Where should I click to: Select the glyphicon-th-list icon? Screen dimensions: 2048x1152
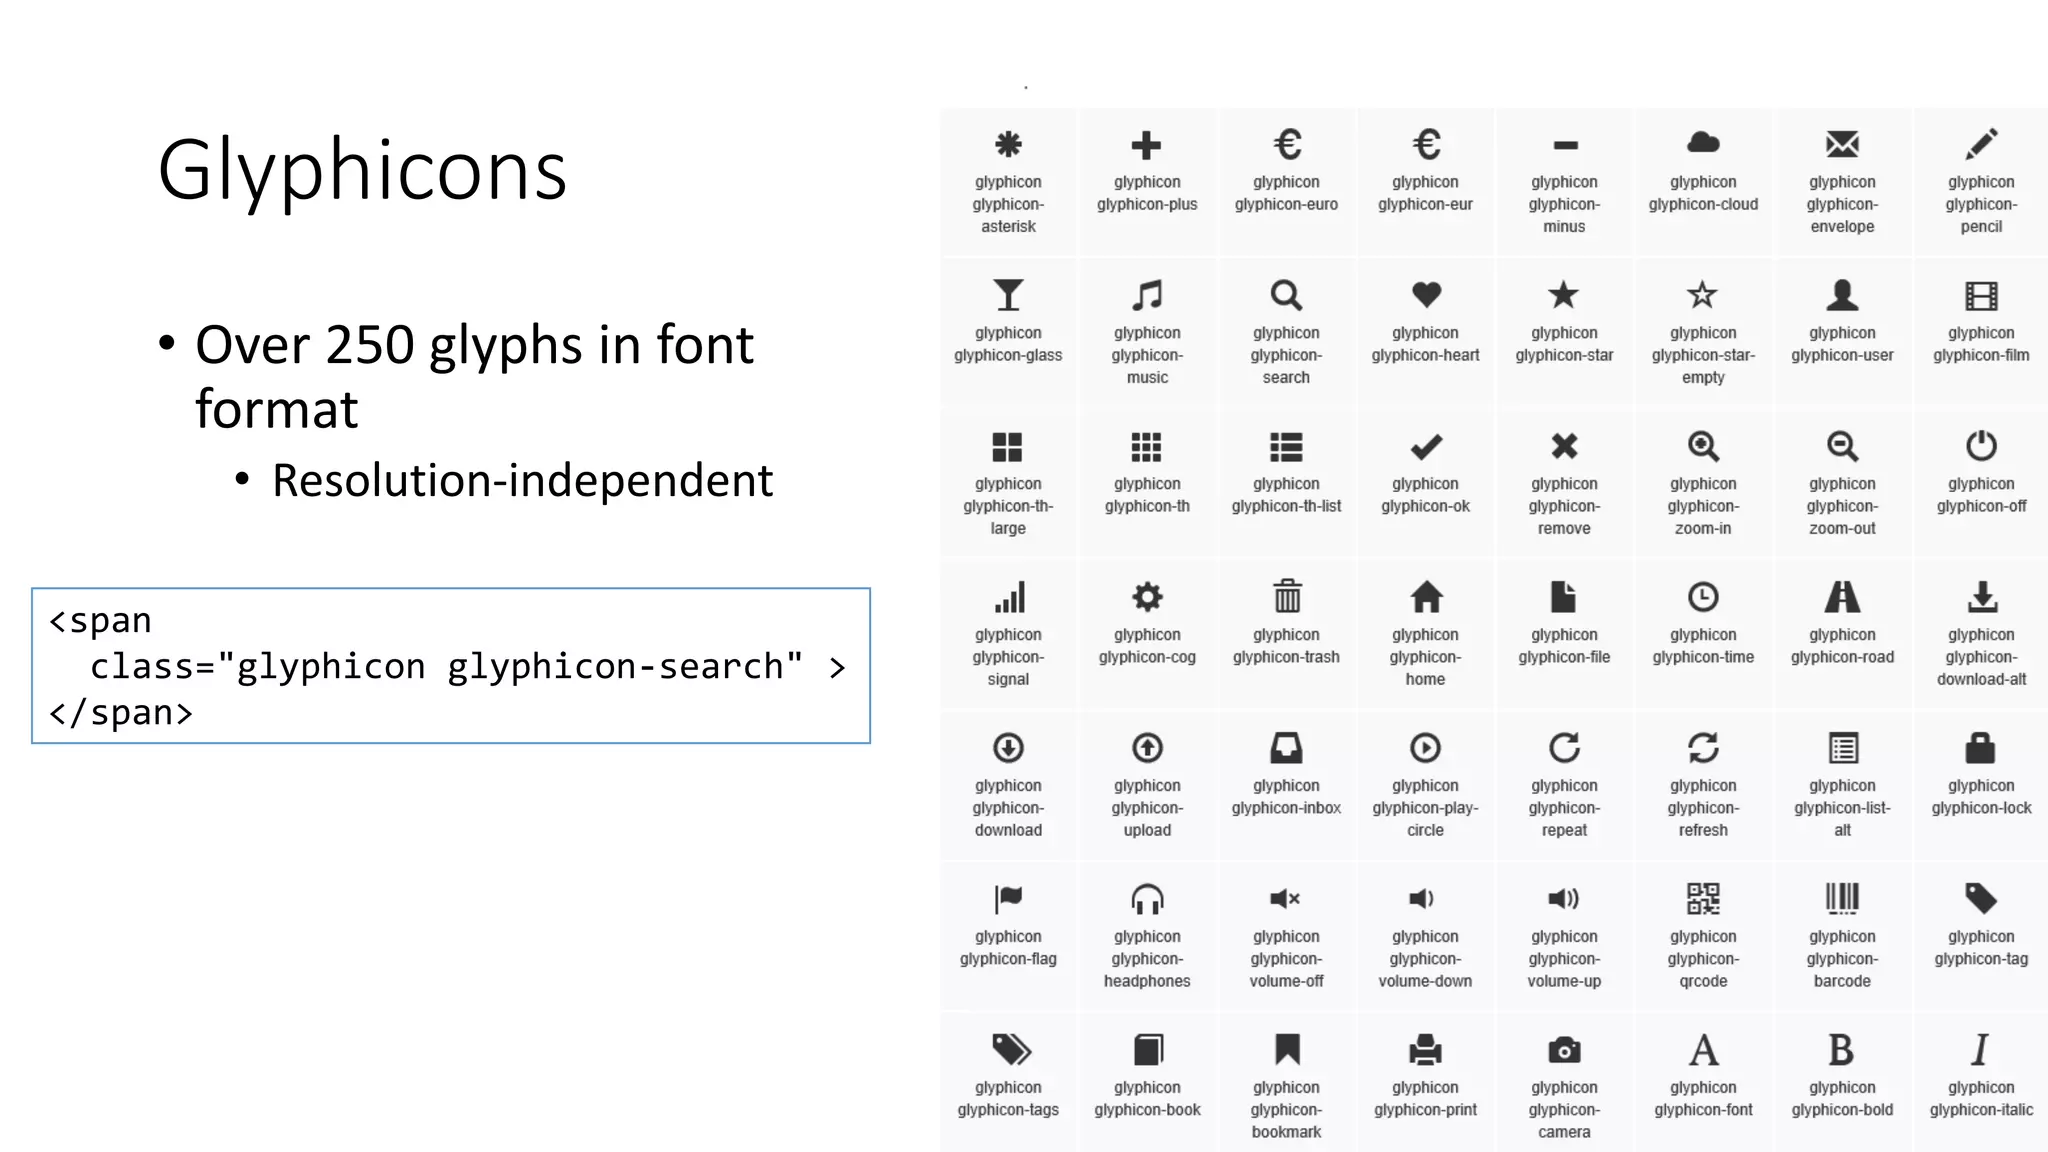click(x=1286, y=447)
